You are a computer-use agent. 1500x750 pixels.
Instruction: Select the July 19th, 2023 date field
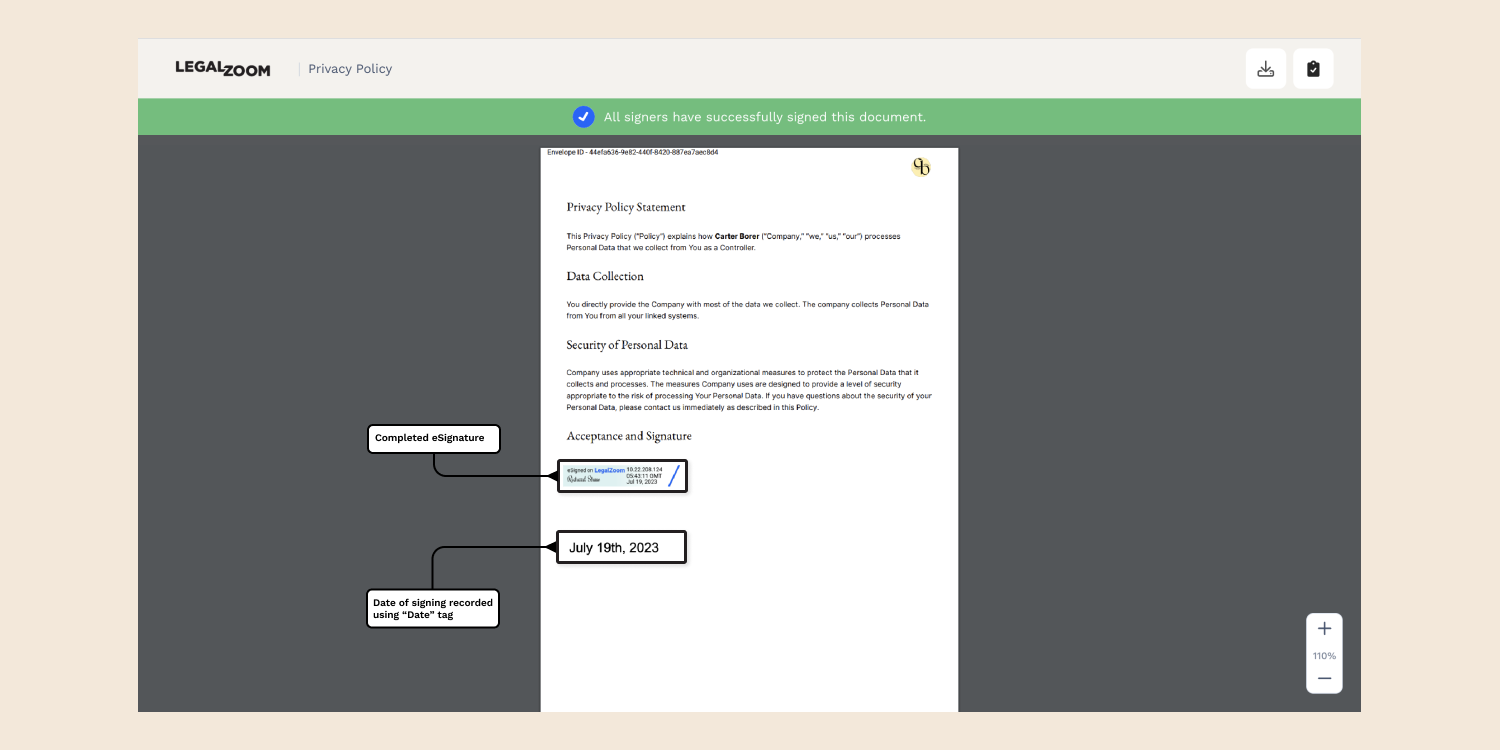tap(621, 547)
